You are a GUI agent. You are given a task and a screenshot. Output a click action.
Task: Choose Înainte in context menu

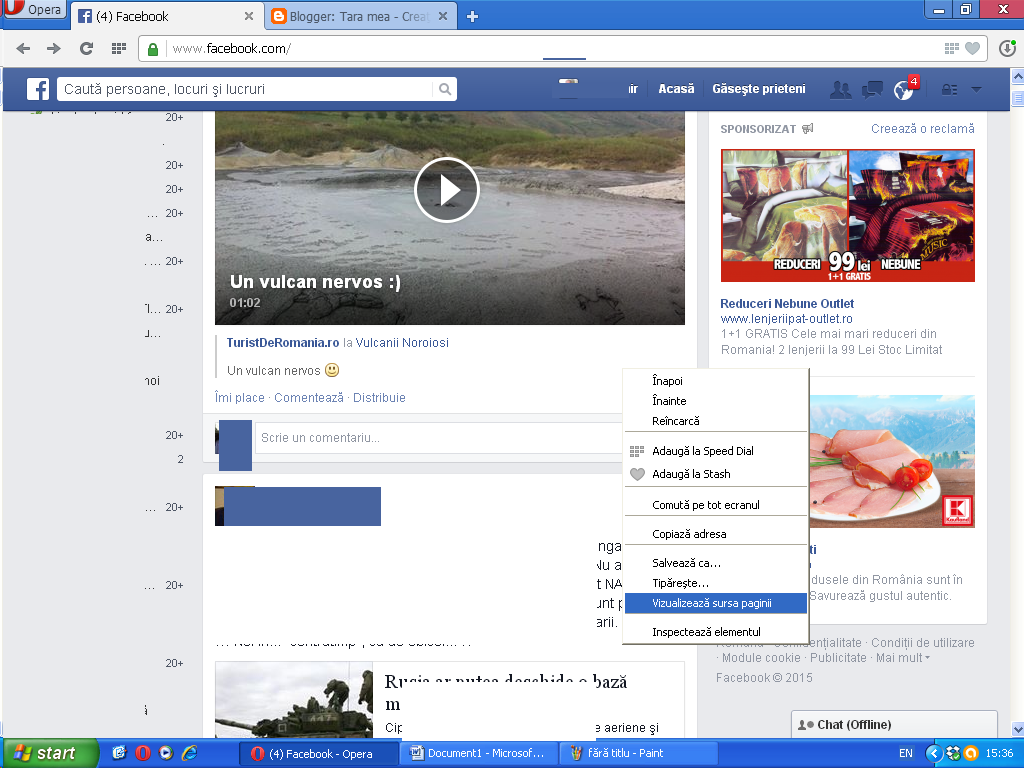click(x=716, y=401)
